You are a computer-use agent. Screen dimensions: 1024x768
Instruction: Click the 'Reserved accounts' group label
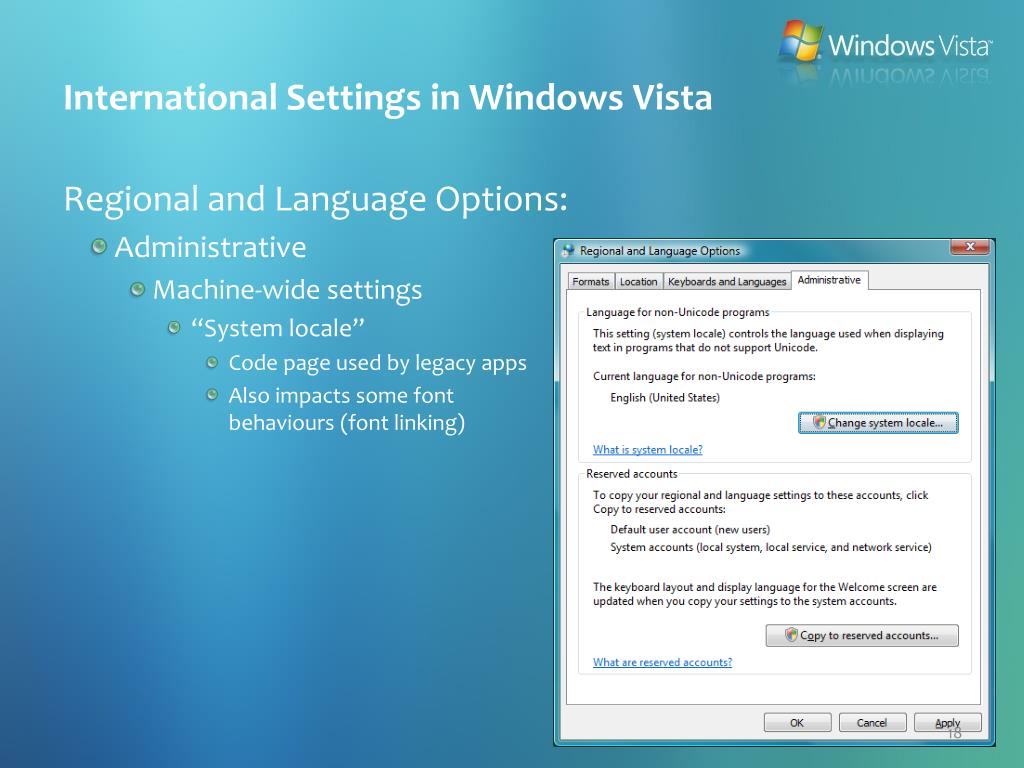pyautogui.click(x=632, y=474)
